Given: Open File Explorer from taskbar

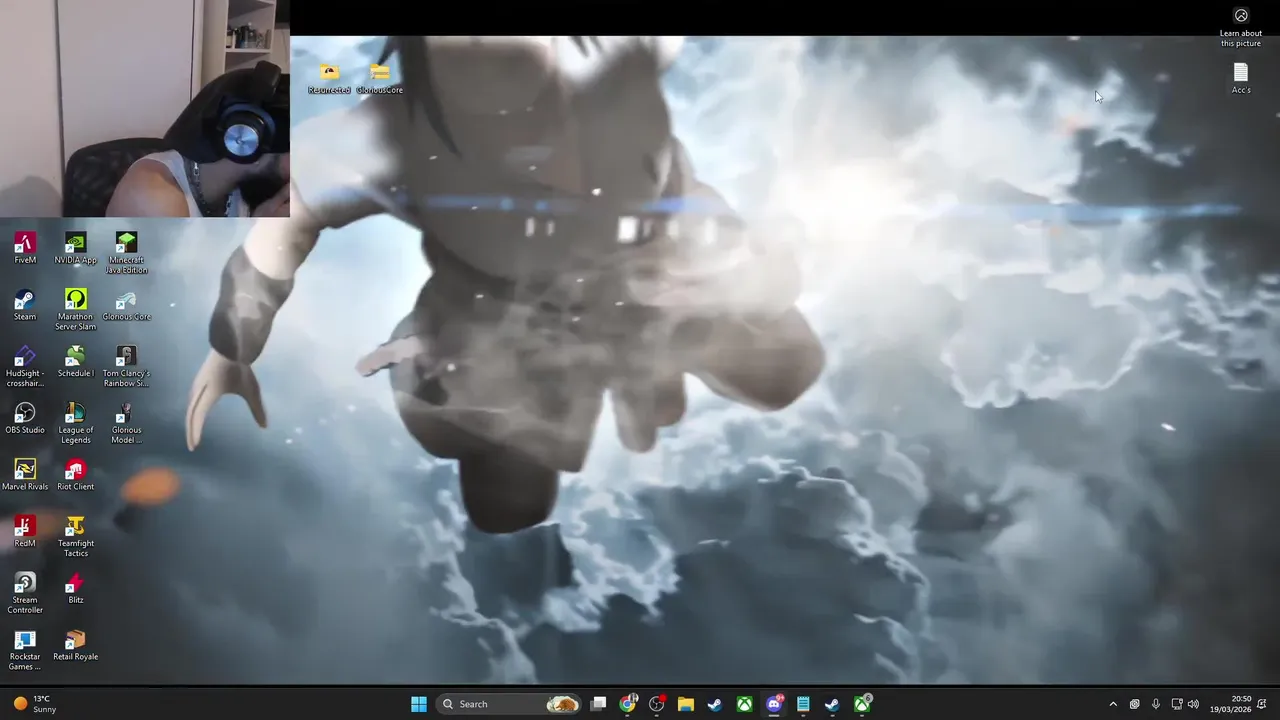Looking at the screenshot, I should tap(686, 704).
